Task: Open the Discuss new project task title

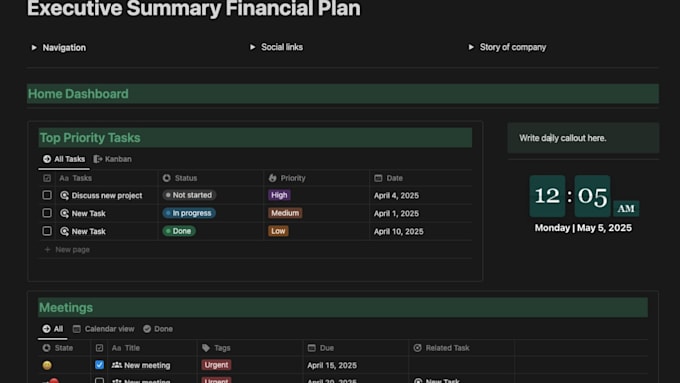Action: pyautogui.click(x=107, y=196)
